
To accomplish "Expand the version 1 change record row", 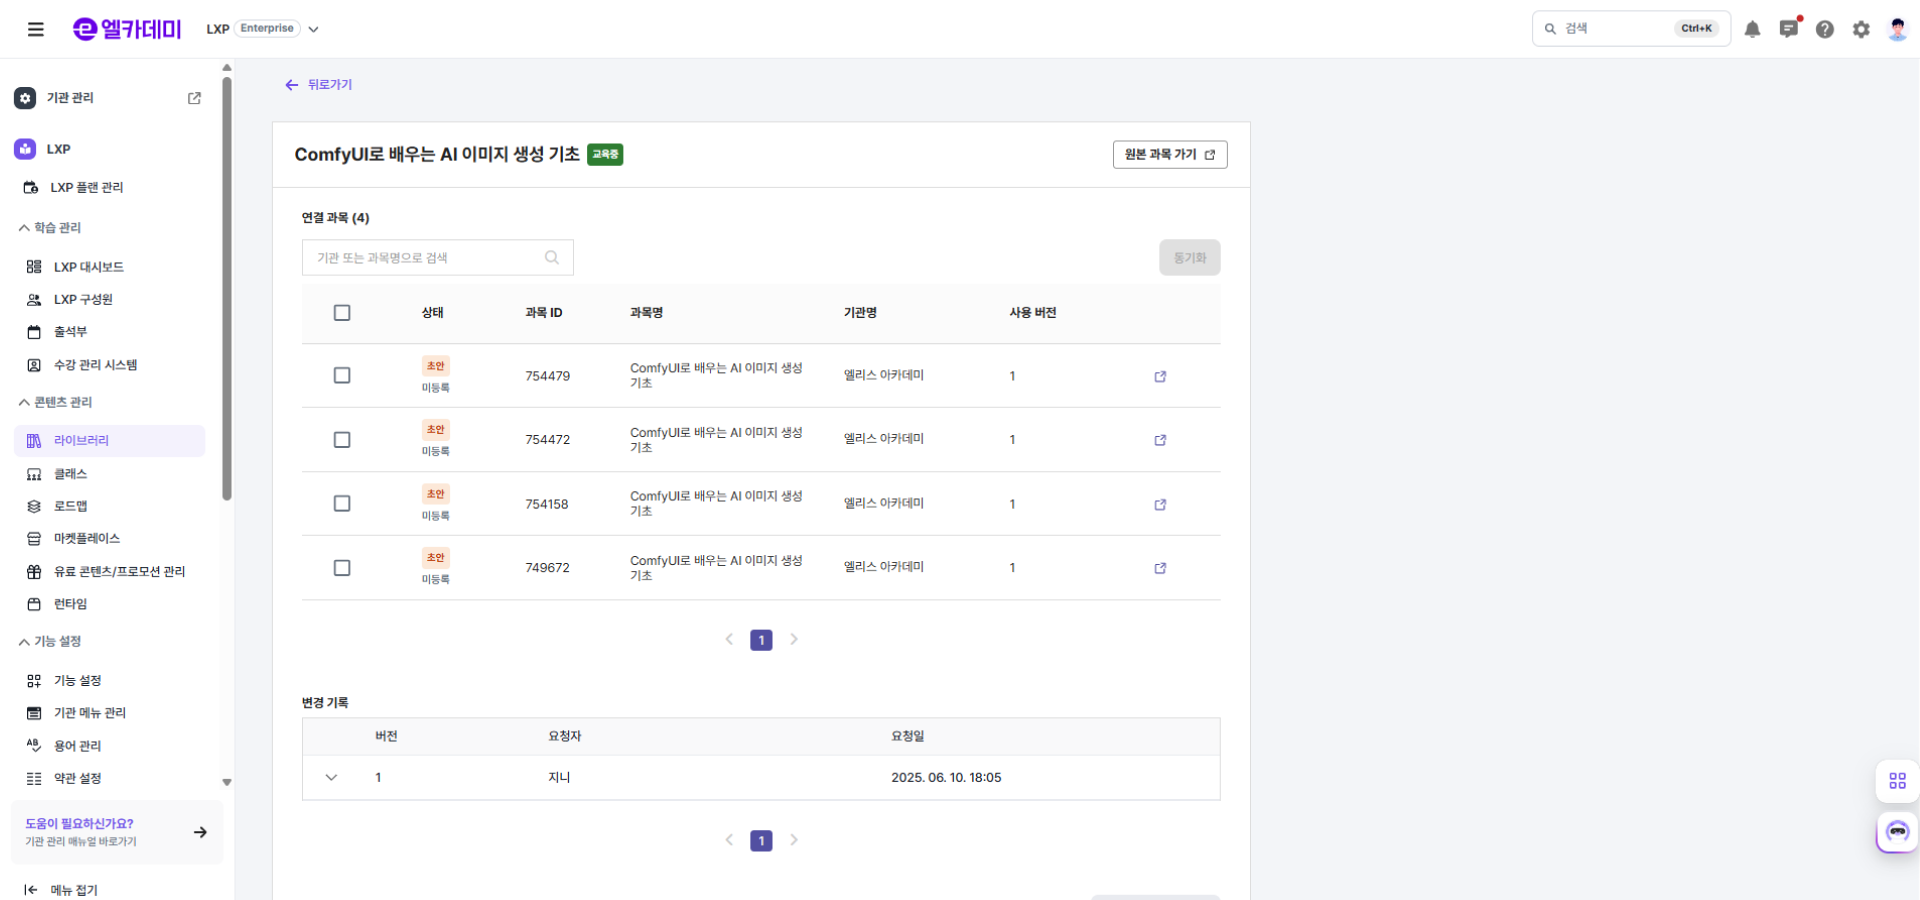I will point(331,778).
